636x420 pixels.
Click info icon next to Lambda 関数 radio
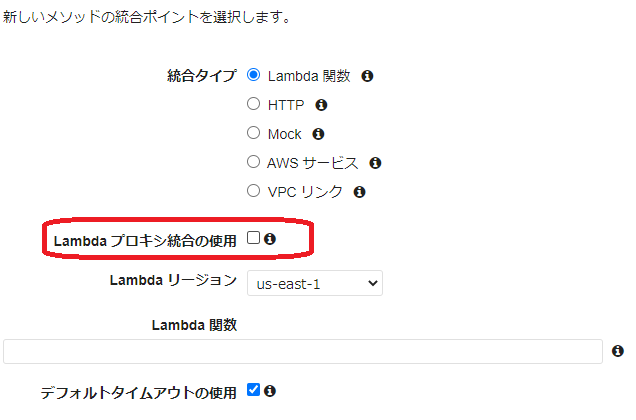[x=367, y=76]
